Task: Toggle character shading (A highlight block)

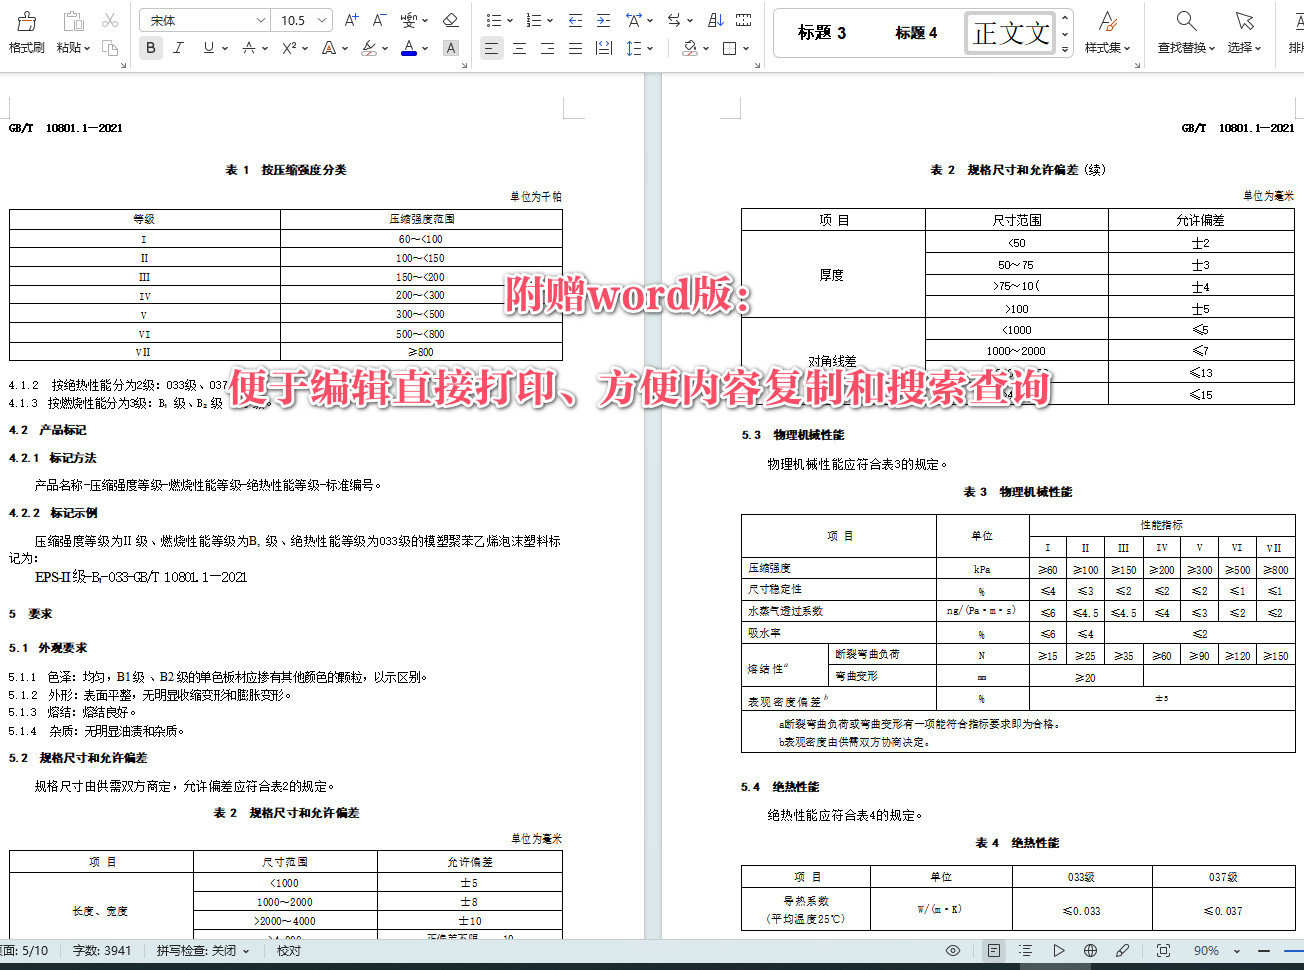Action: pos(452,47)
